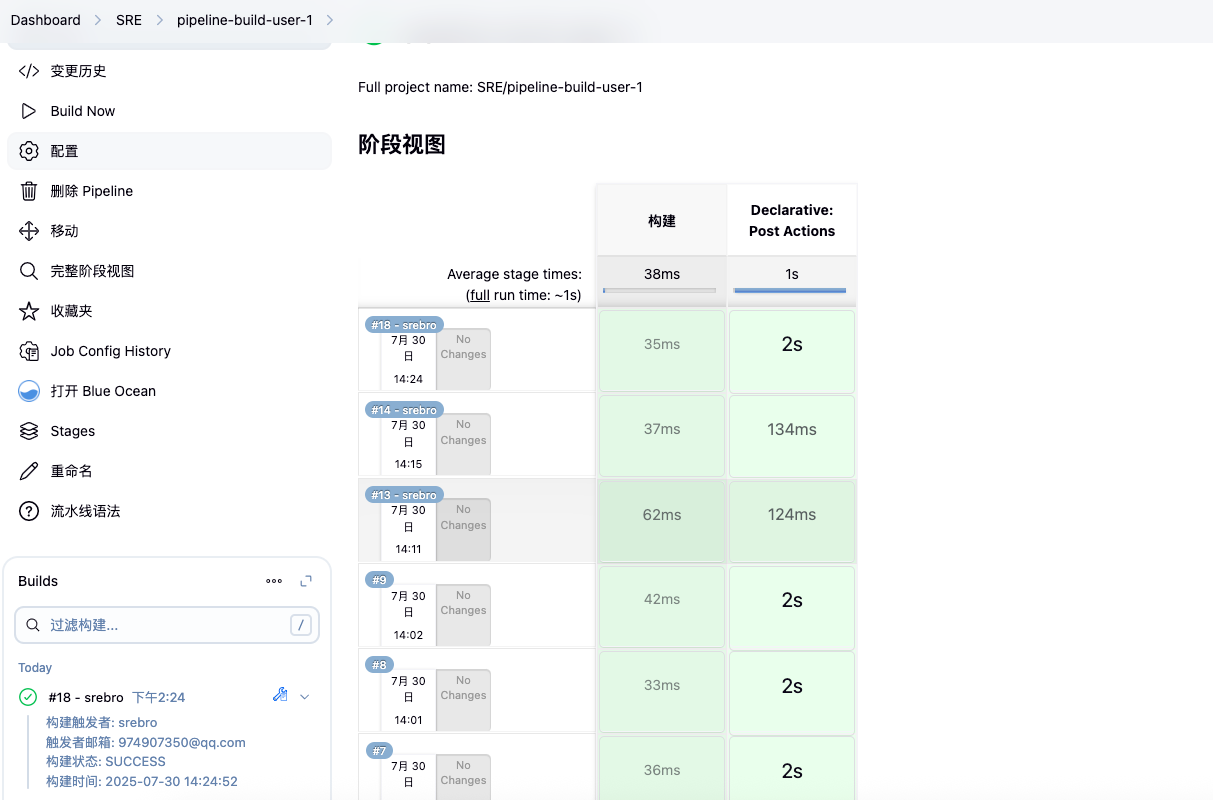The width and height of the screenshot is (1213, 800).
Task: Open Blue Ocean via its wave icon
Action: 29,391
